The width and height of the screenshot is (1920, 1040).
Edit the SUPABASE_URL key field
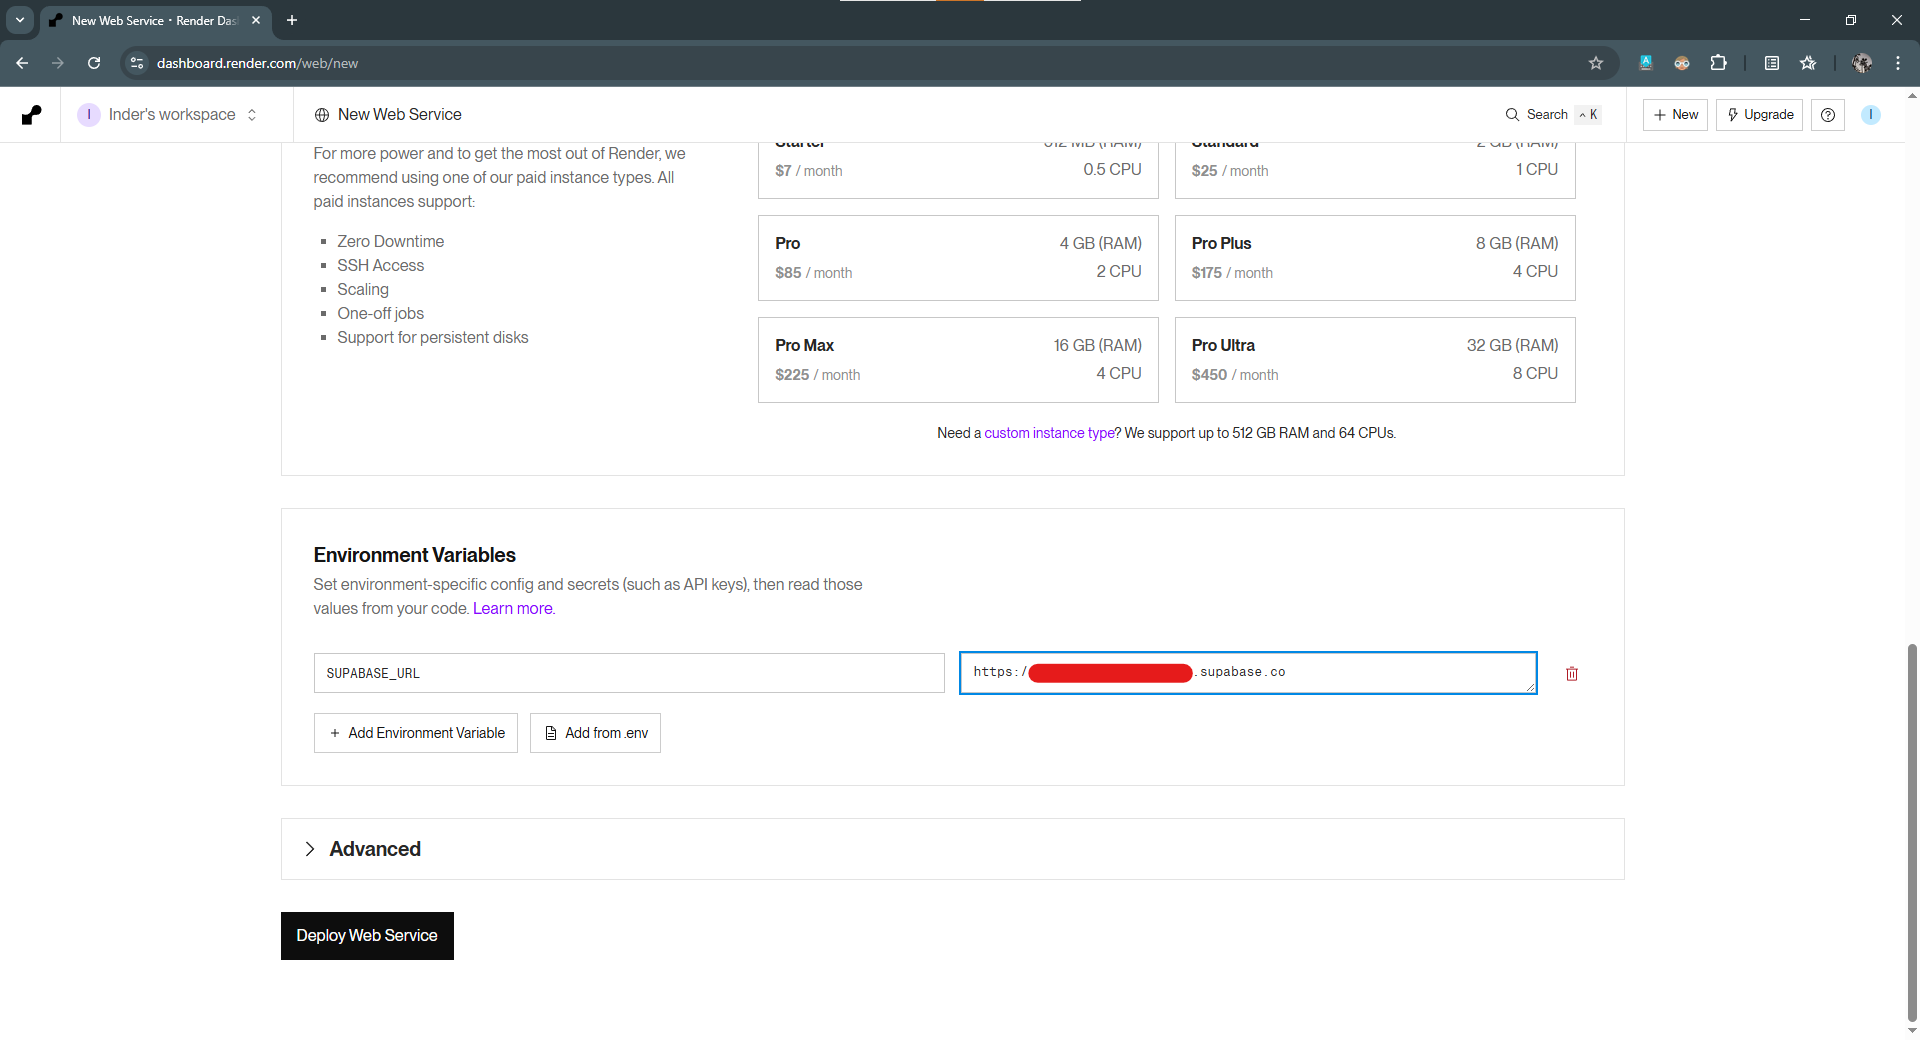(629, 673)
